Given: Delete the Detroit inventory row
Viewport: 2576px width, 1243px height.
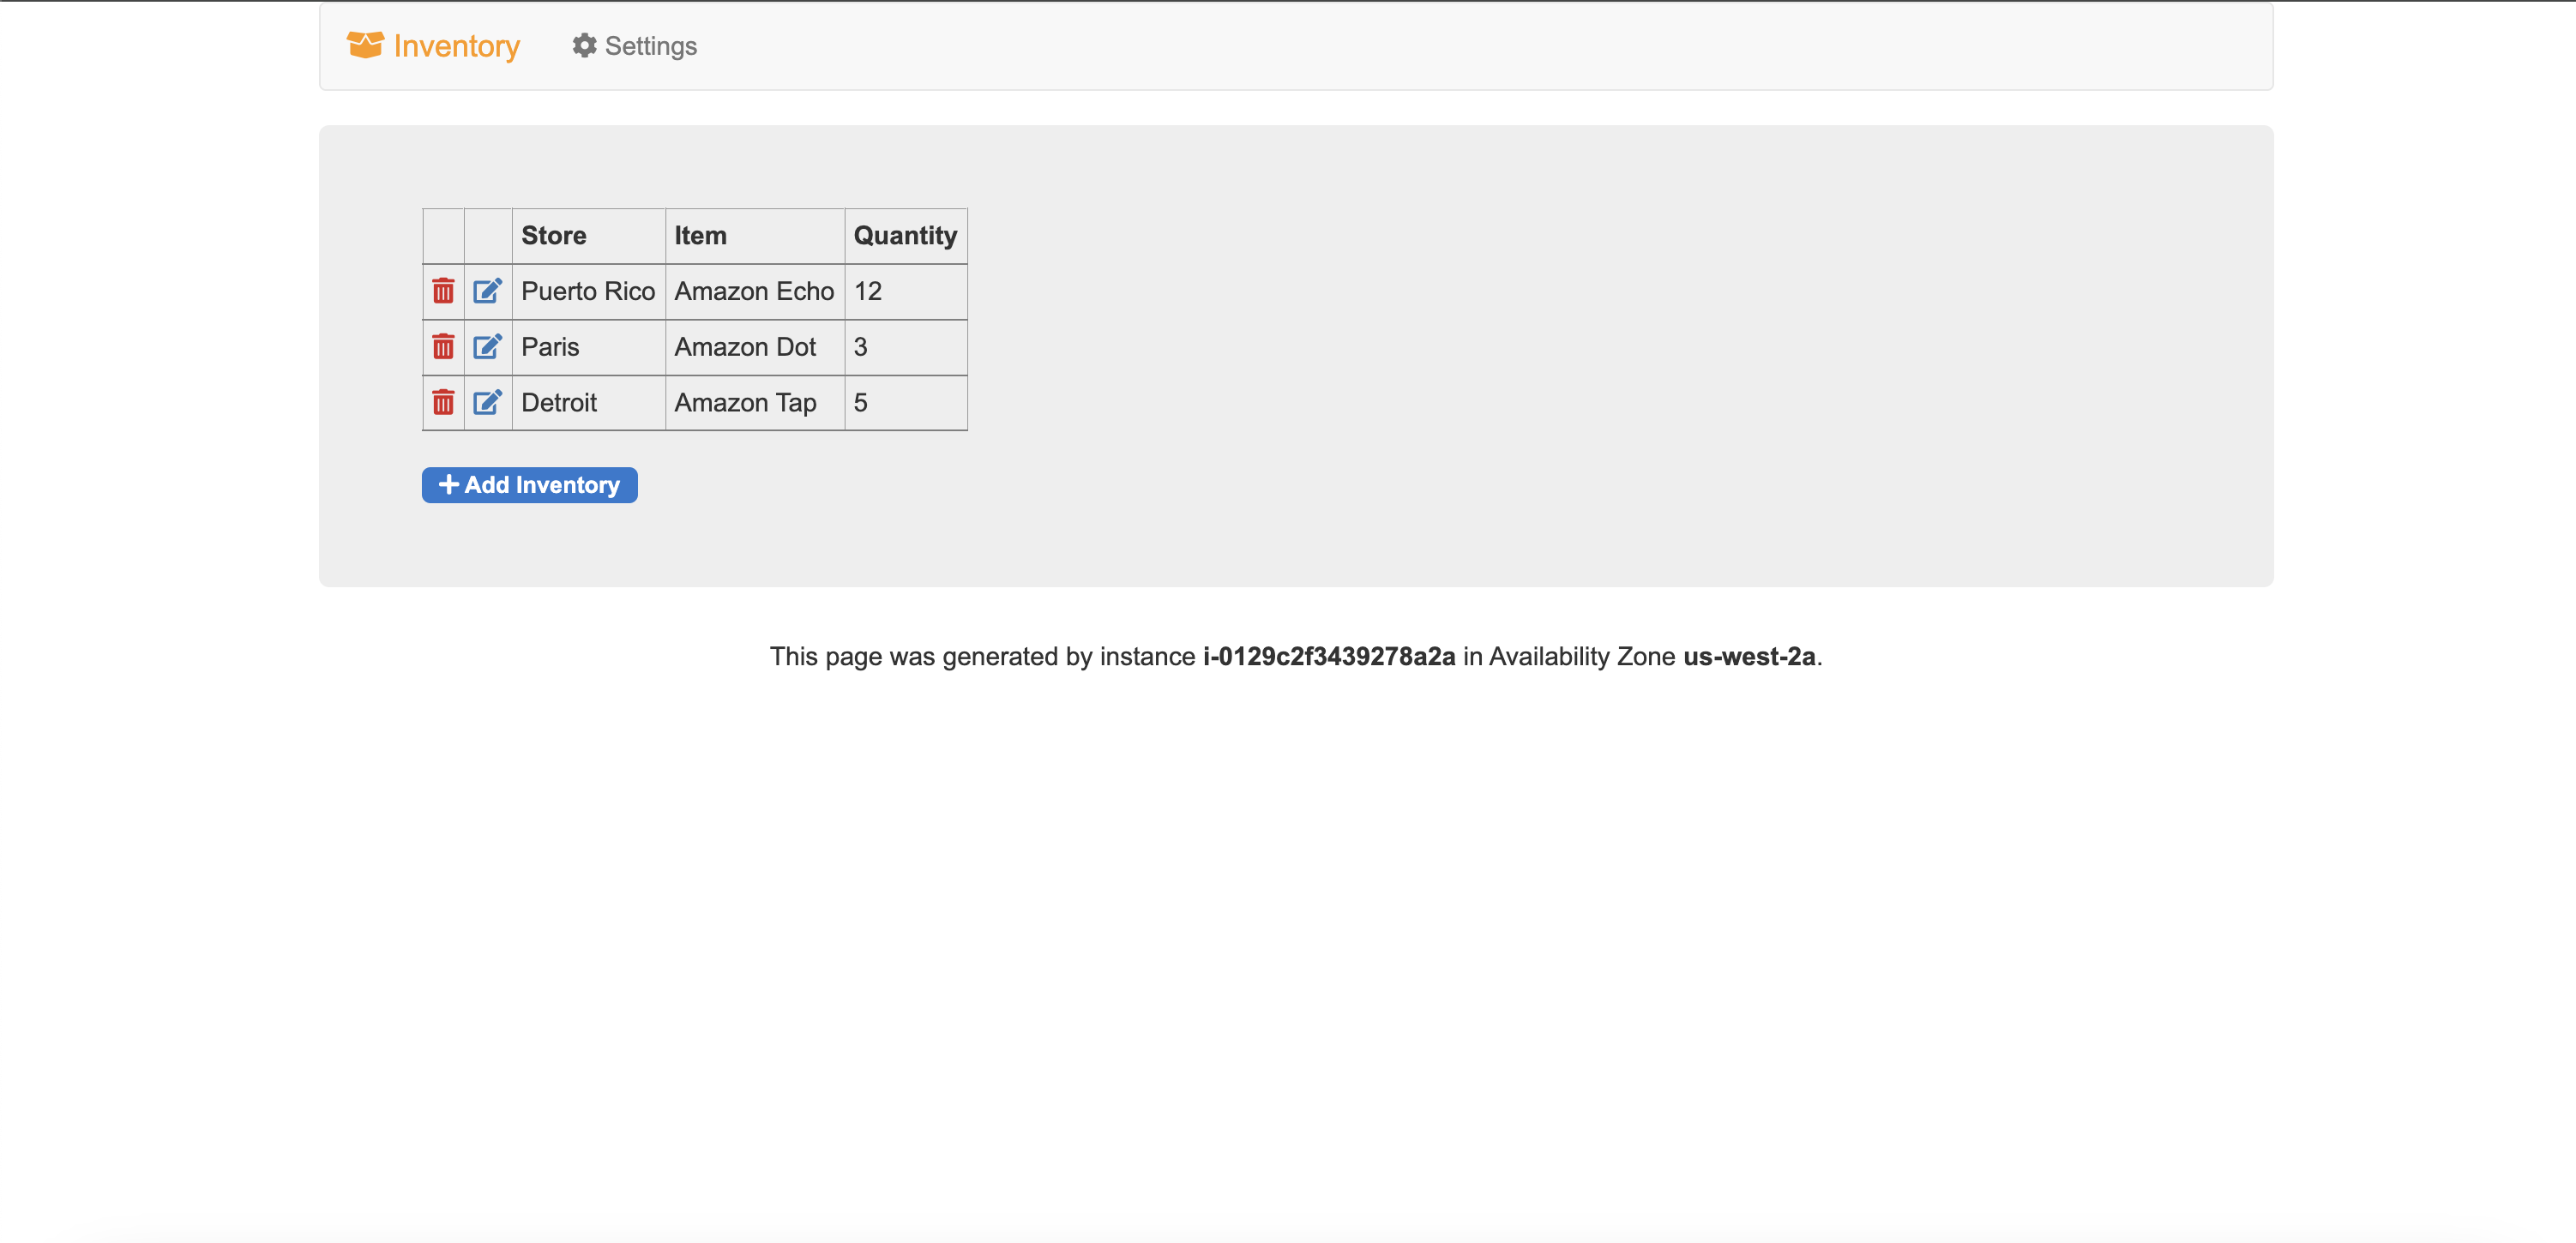Looking at the screenshot, I should point(443,403).
